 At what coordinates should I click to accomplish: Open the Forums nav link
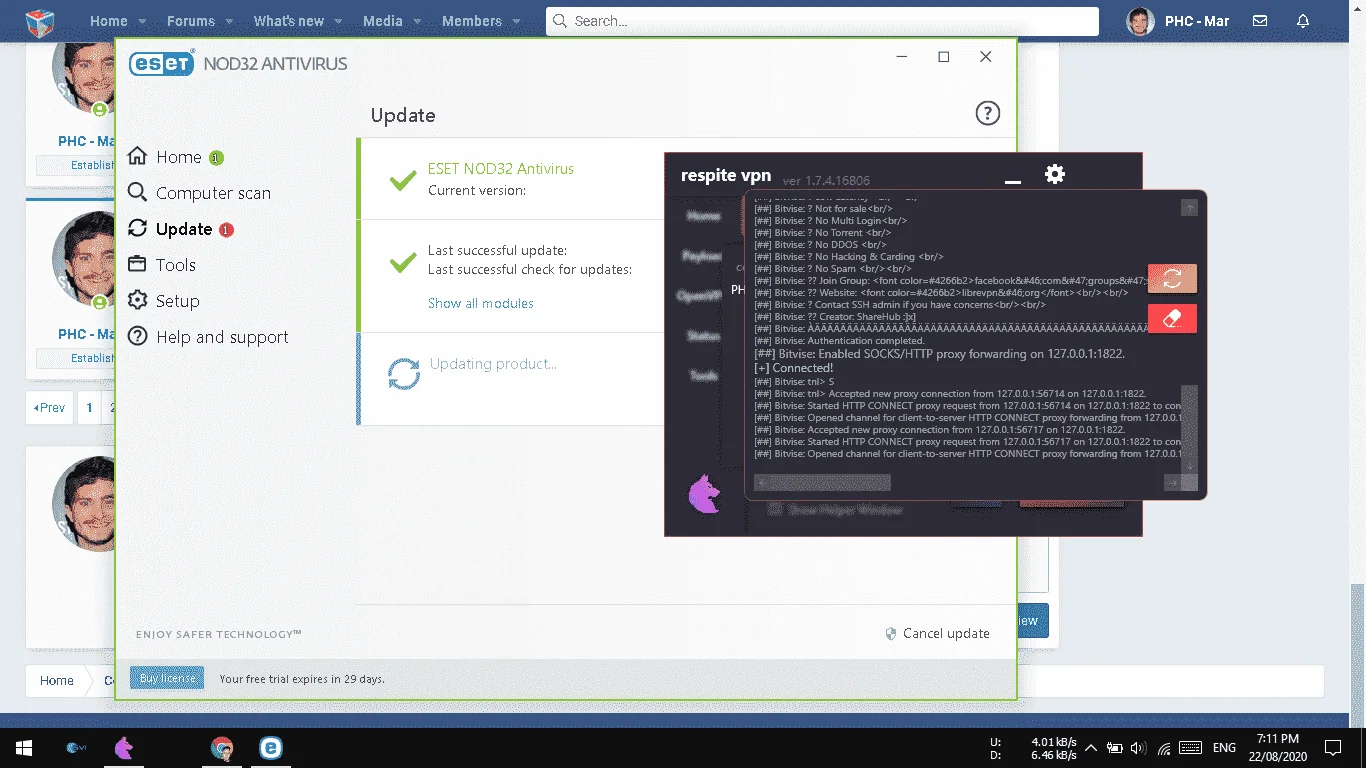(x=191, y=21)
